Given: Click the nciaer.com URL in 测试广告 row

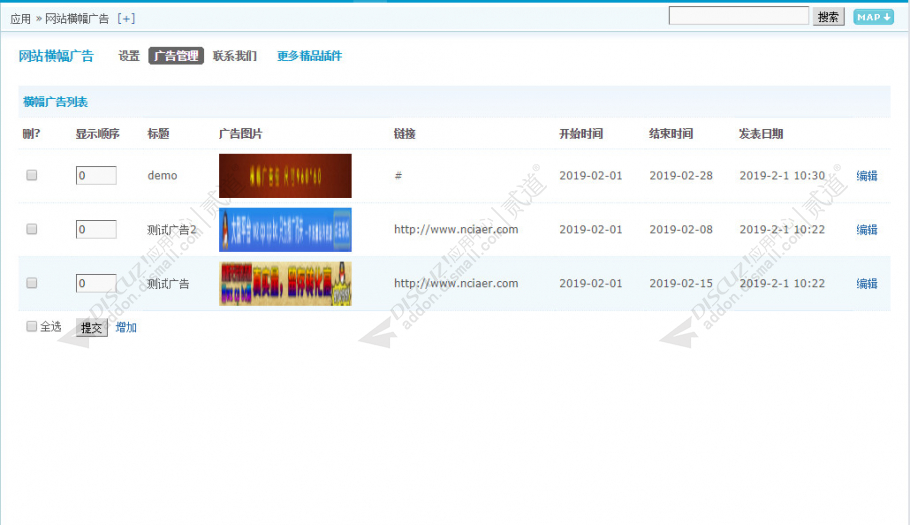Looking at the screenshot, I should click(x=456, y=283).
